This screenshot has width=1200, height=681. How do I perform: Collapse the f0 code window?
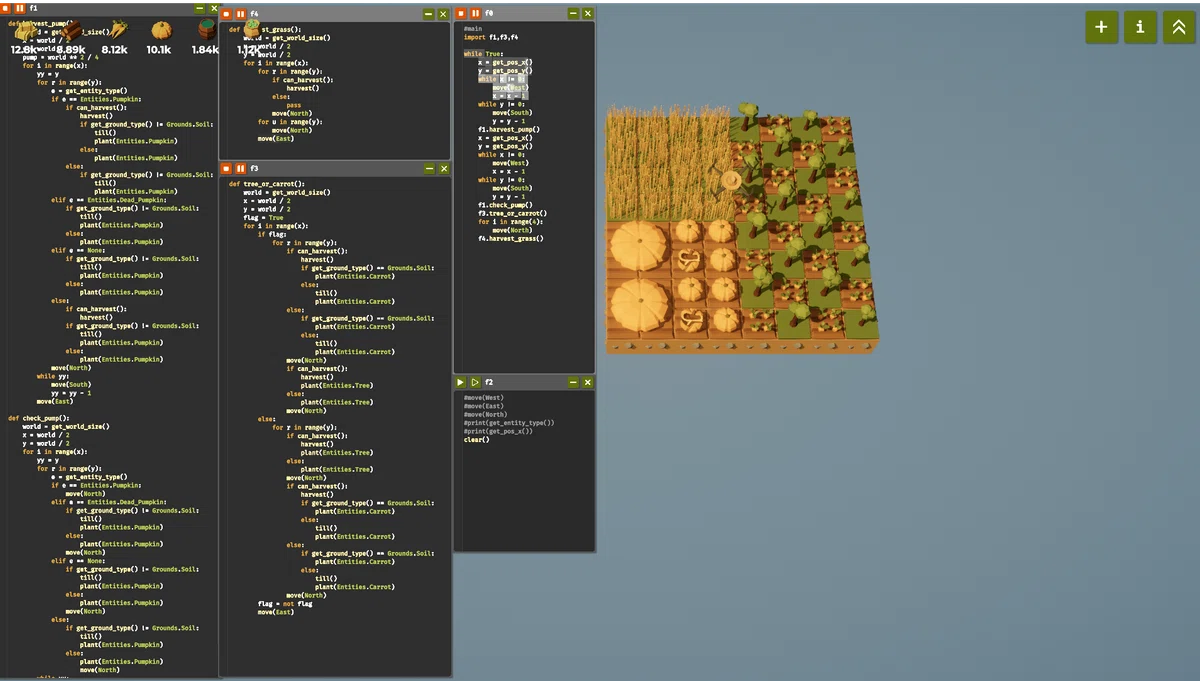pos(573,13)
